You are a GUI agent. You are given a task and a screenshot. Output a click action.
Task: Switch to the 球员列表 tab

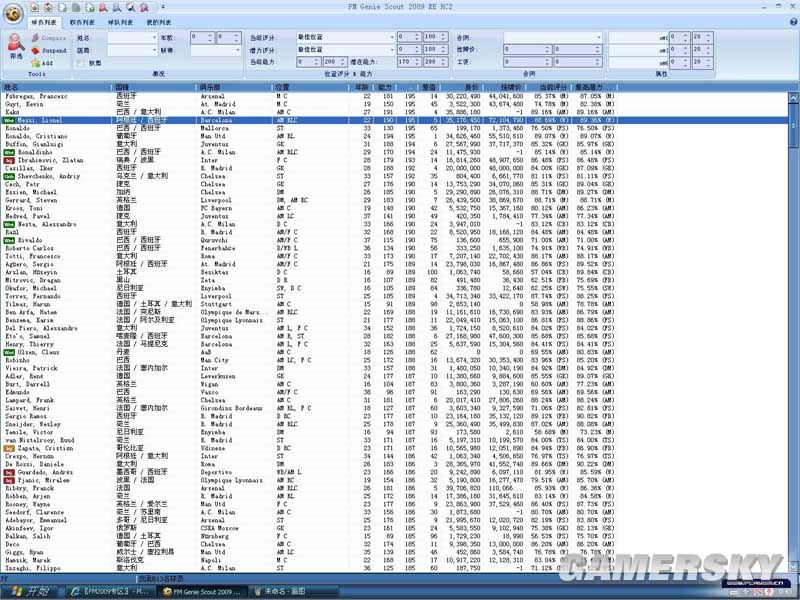44,22
